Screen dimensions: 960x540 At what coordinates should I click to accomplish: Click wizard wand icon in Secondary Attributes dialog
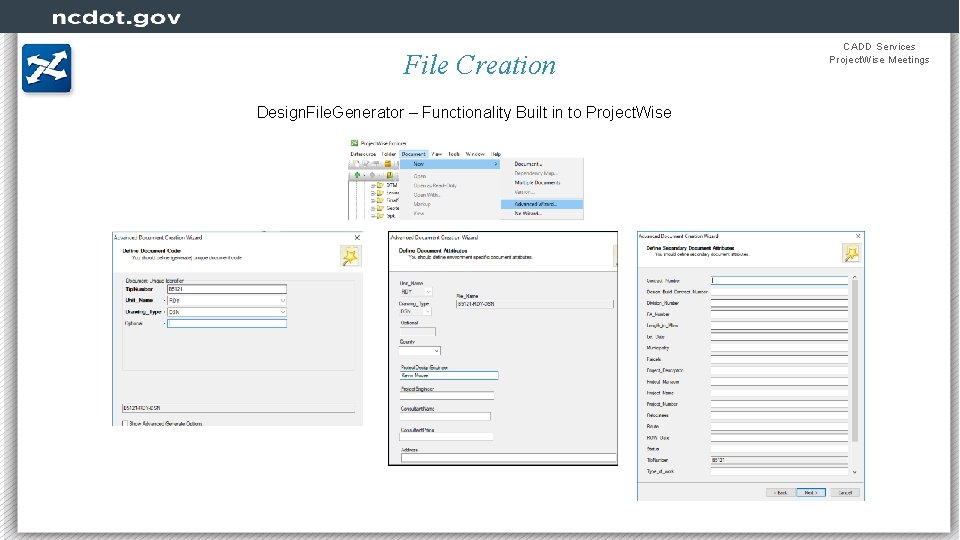pos(851,253)
